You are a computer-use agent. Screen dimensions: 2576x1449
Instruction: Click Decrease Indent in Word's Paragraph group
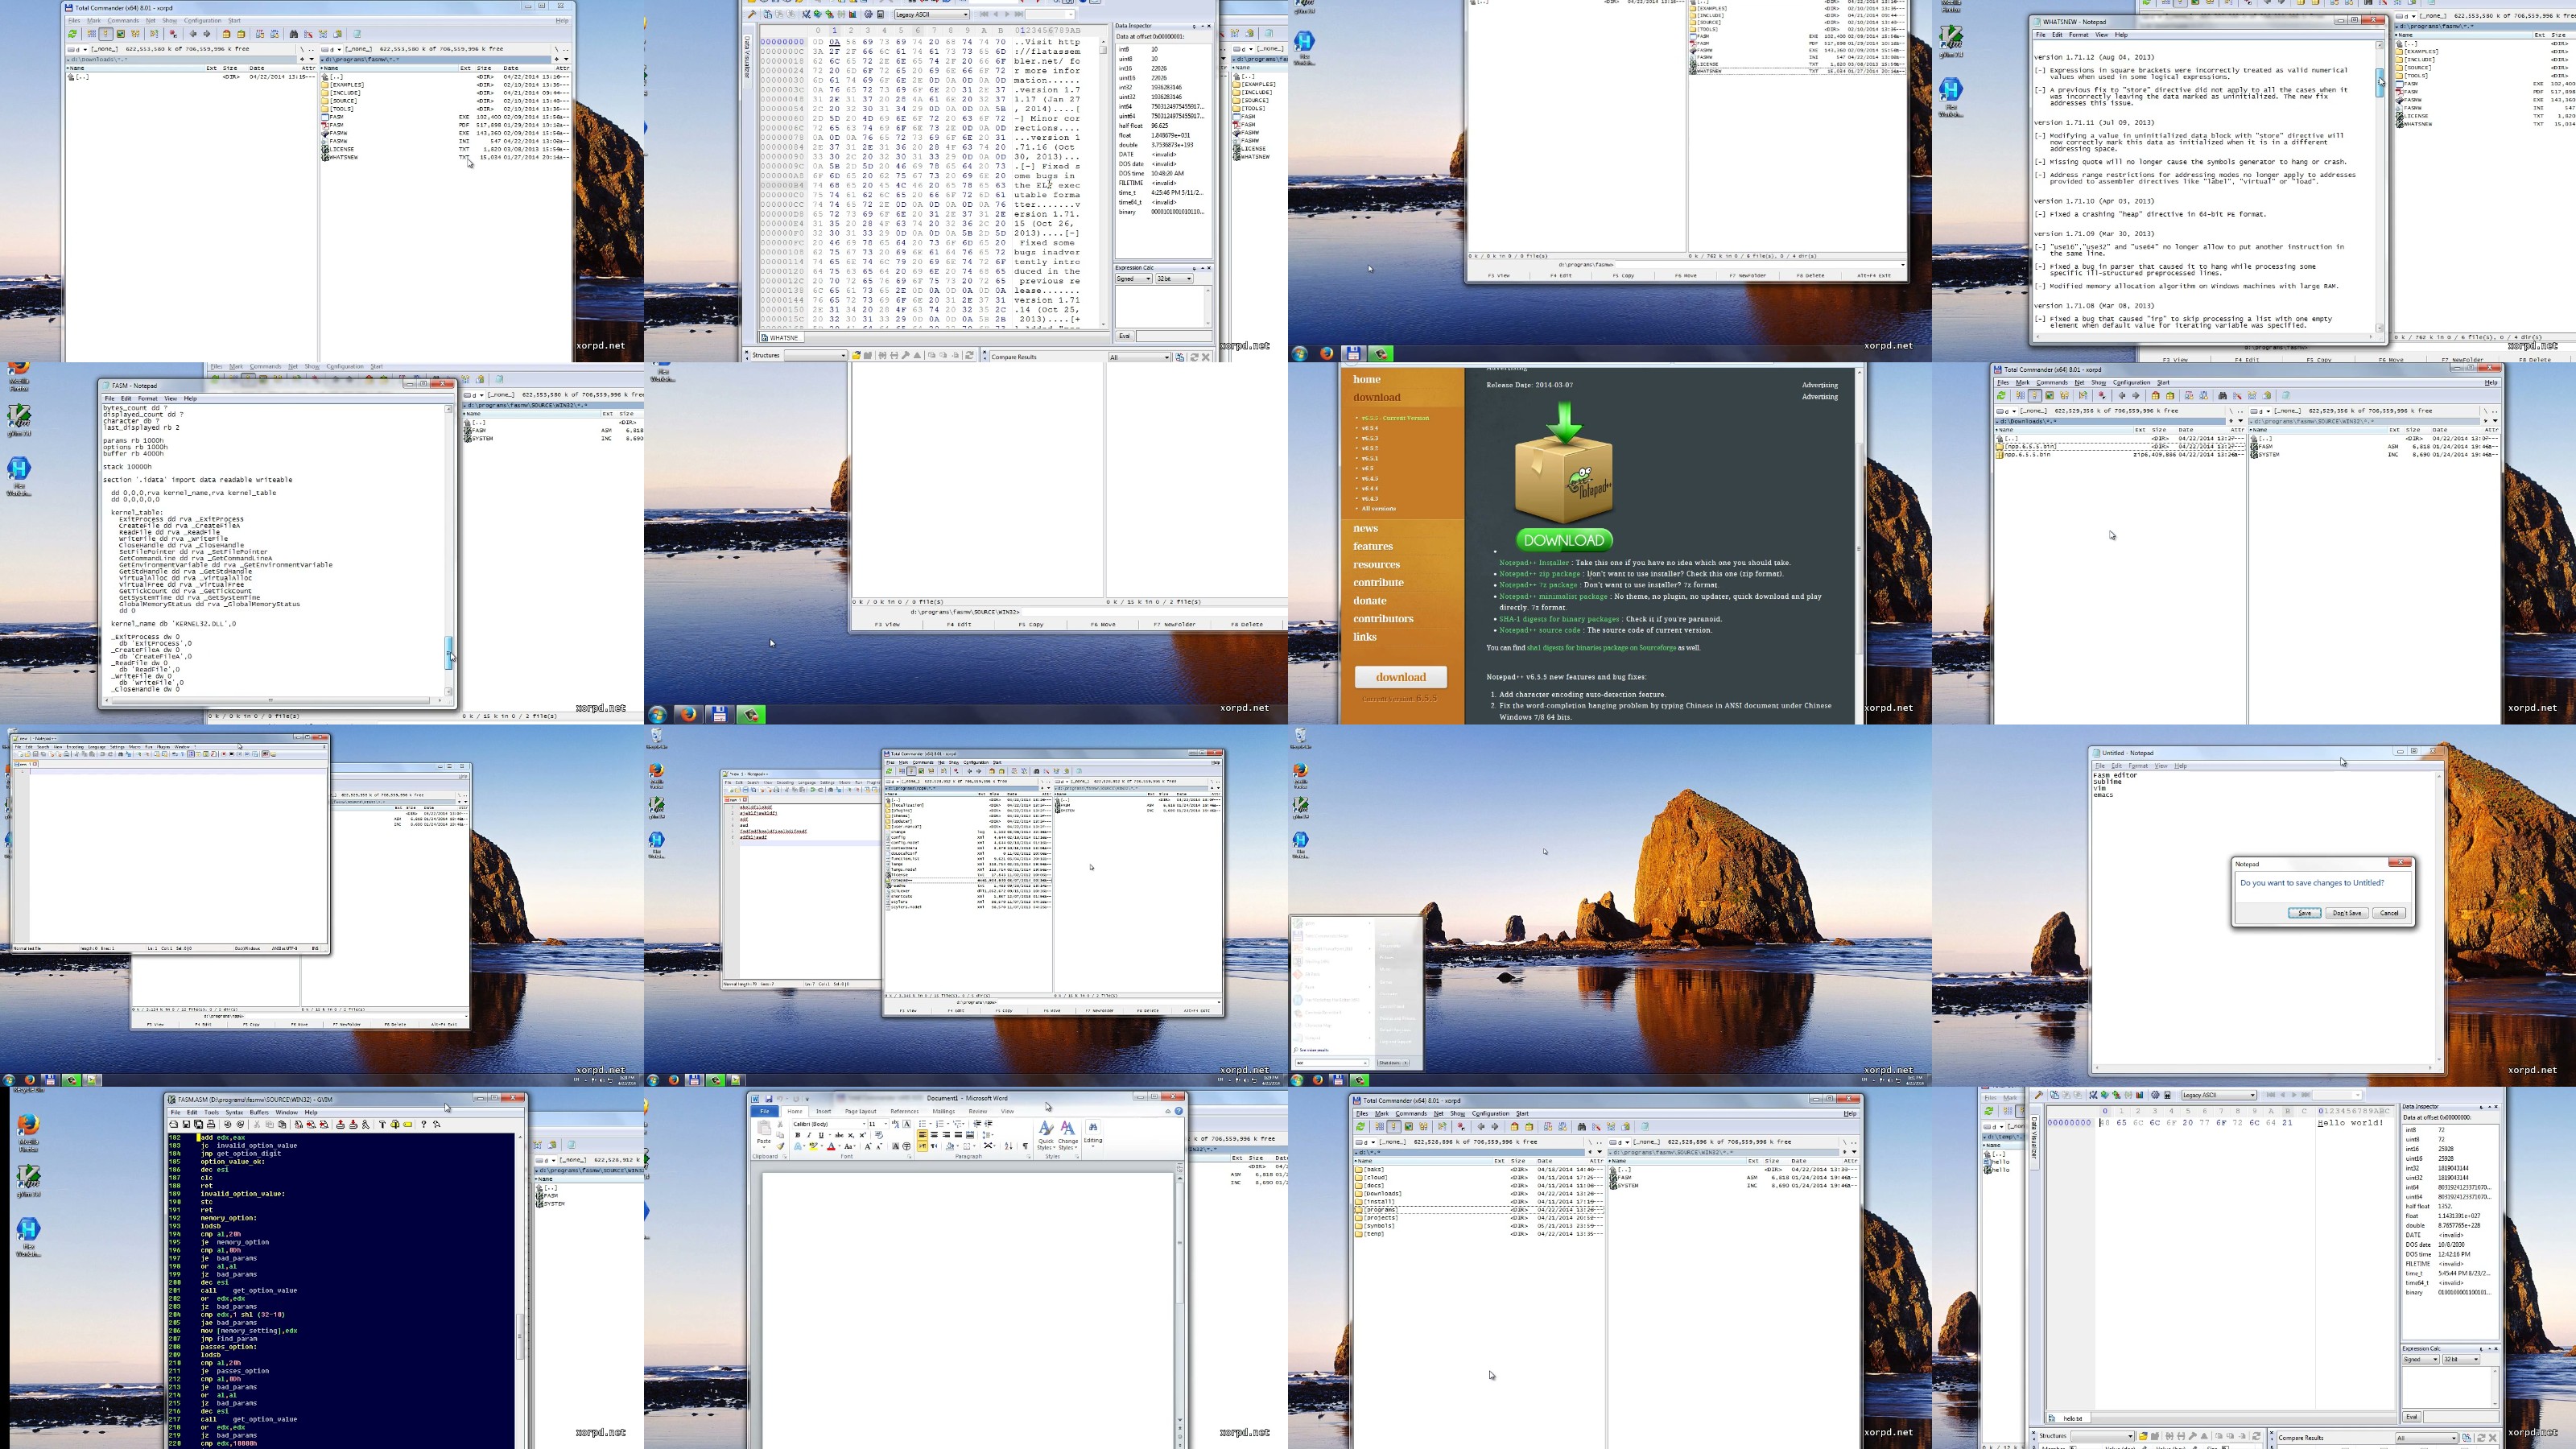click(x=978, y=1124)
